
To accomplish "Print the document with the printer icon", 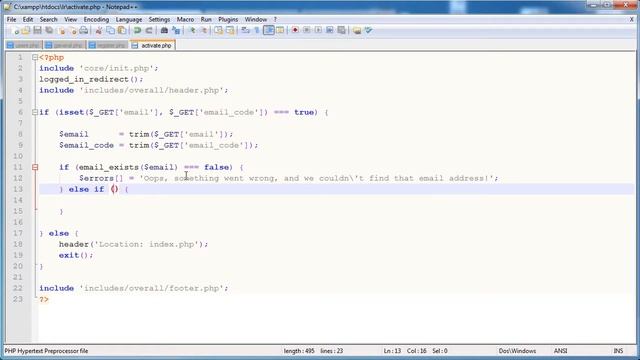I will pos(84,31).
